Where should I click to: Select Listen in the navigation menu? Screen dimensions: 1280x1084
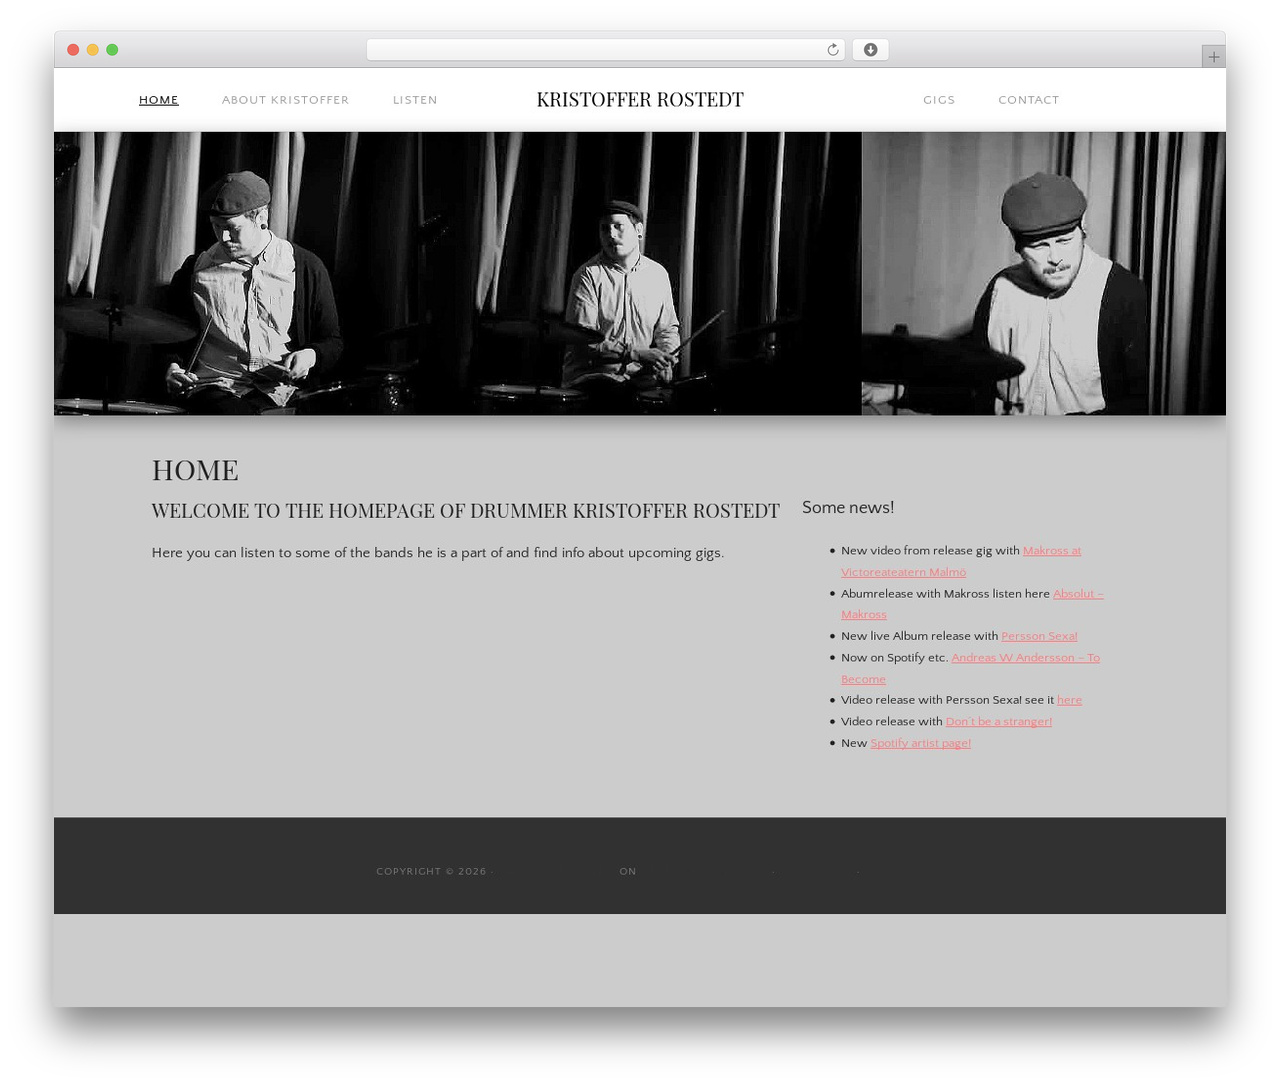415,100
